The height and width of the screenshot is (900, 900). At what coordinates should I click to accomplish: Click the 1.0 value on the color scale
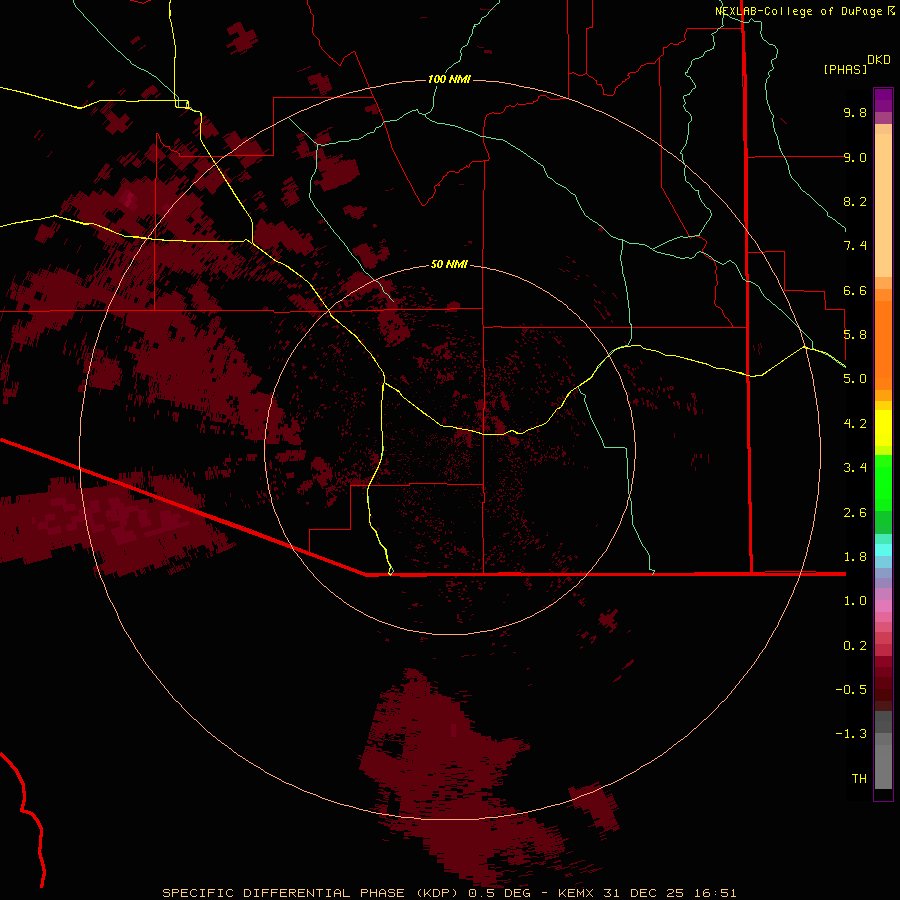(855, 601)
